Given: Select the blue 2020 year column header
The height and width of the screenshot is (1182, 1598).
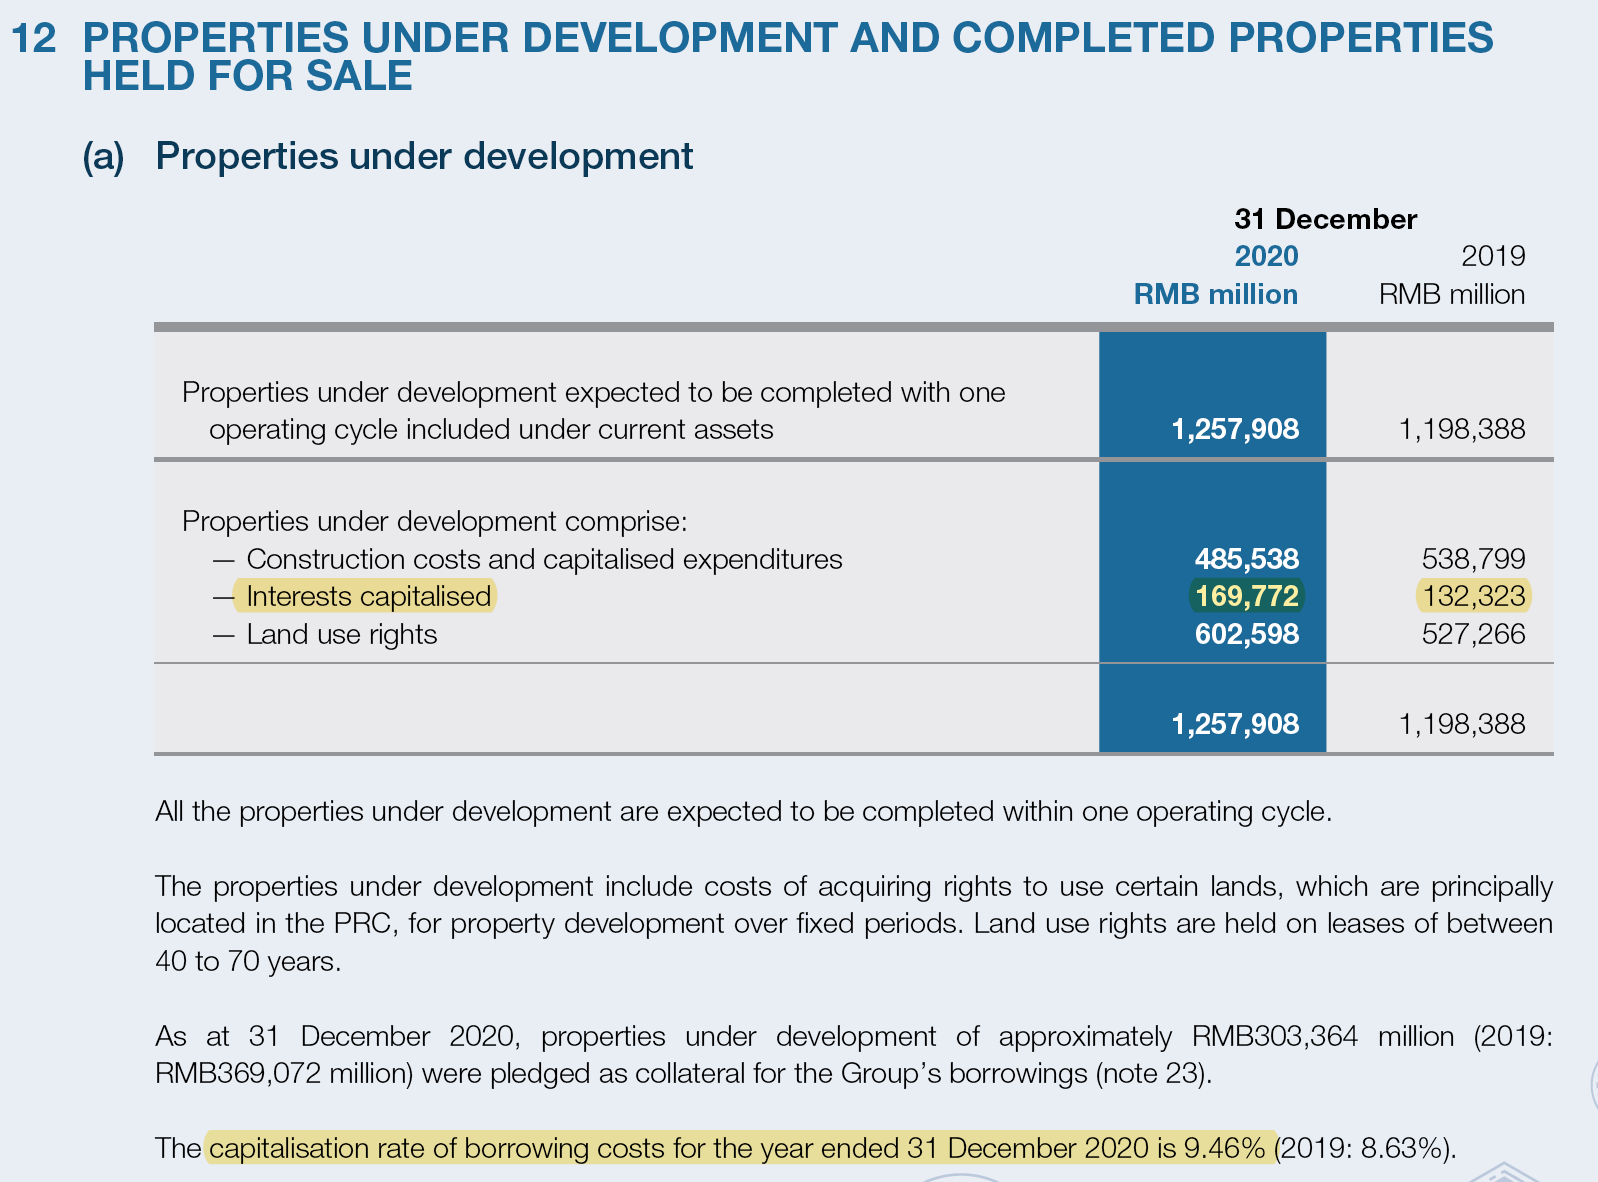Looking at the screenshot, I should pos(1266,256).
